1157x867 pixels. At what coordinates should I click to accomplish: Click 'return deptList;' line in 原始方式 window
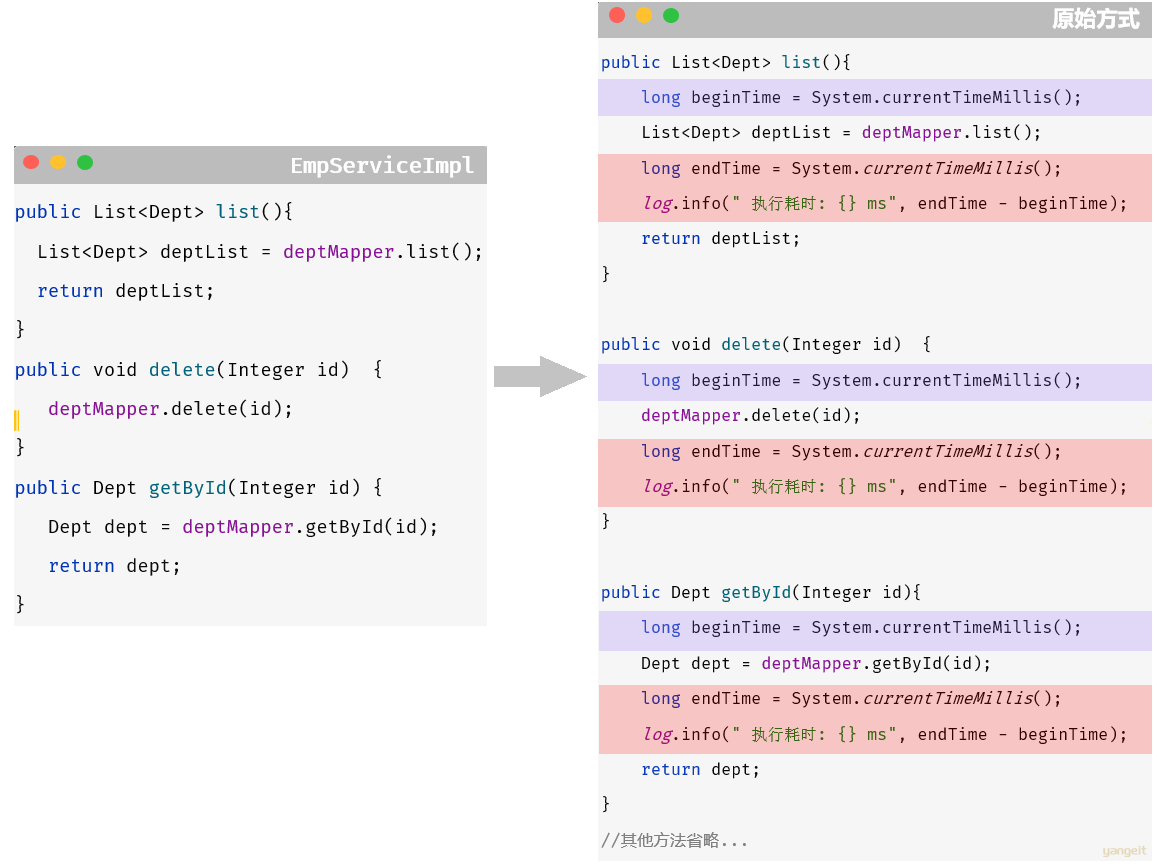pos(720,238)
